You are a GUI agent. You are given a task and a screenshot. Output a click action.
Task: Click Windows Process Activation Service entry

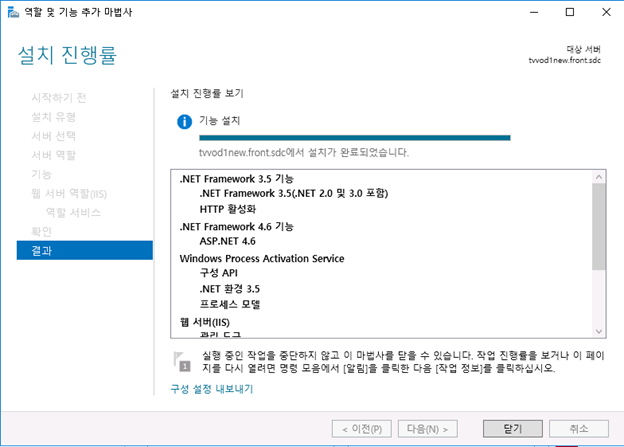(262, 258)
